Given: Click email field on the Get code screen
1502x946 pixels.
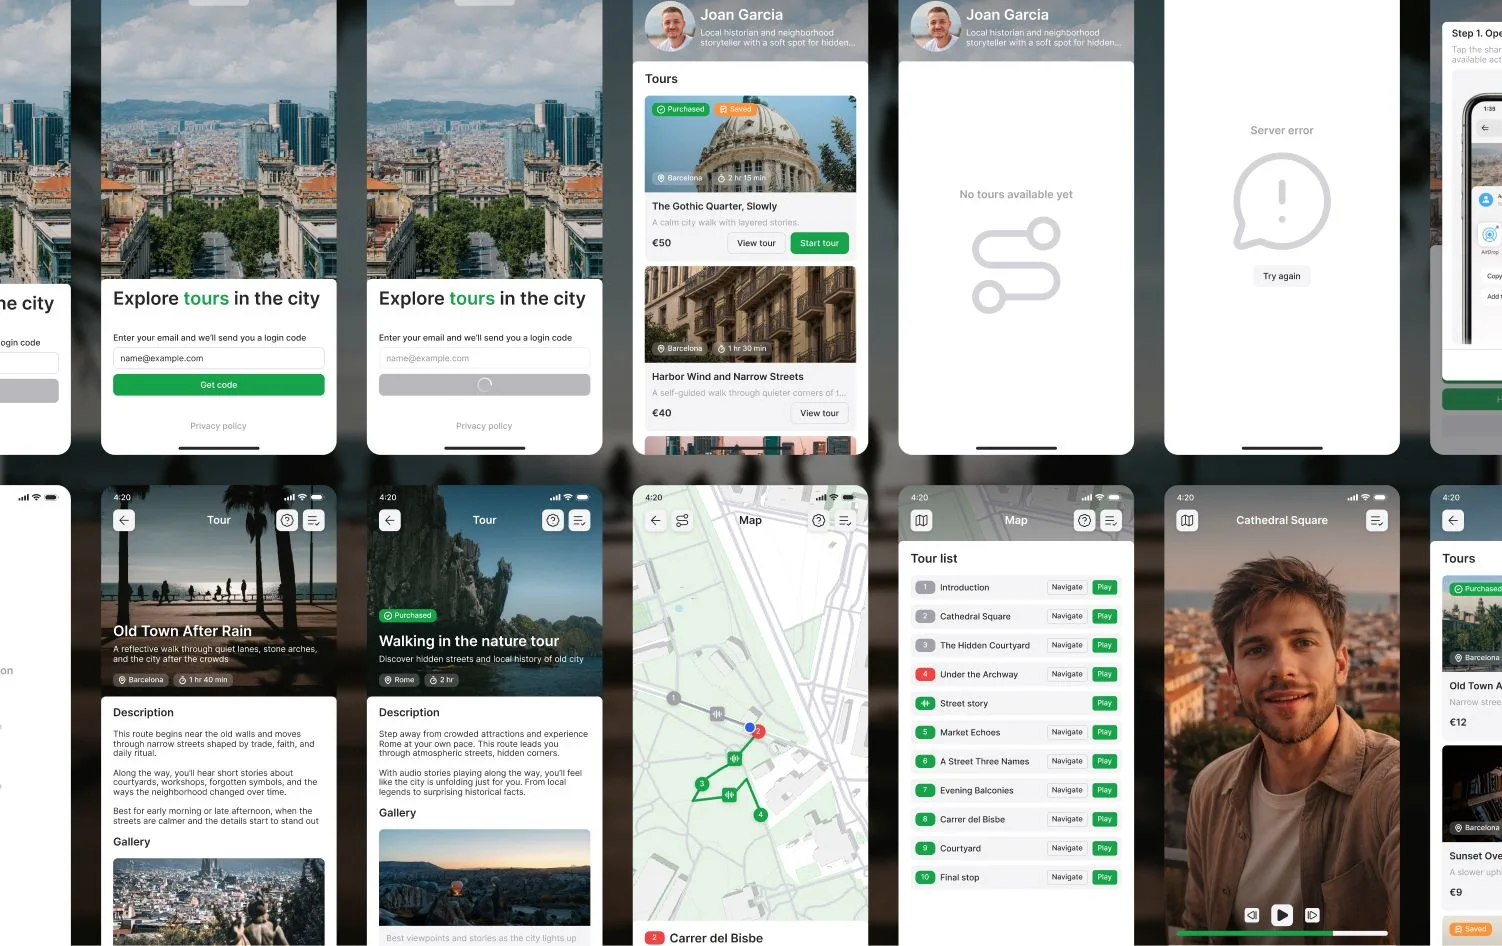Looking at the screenshot, I should click(x=219, y=358).
